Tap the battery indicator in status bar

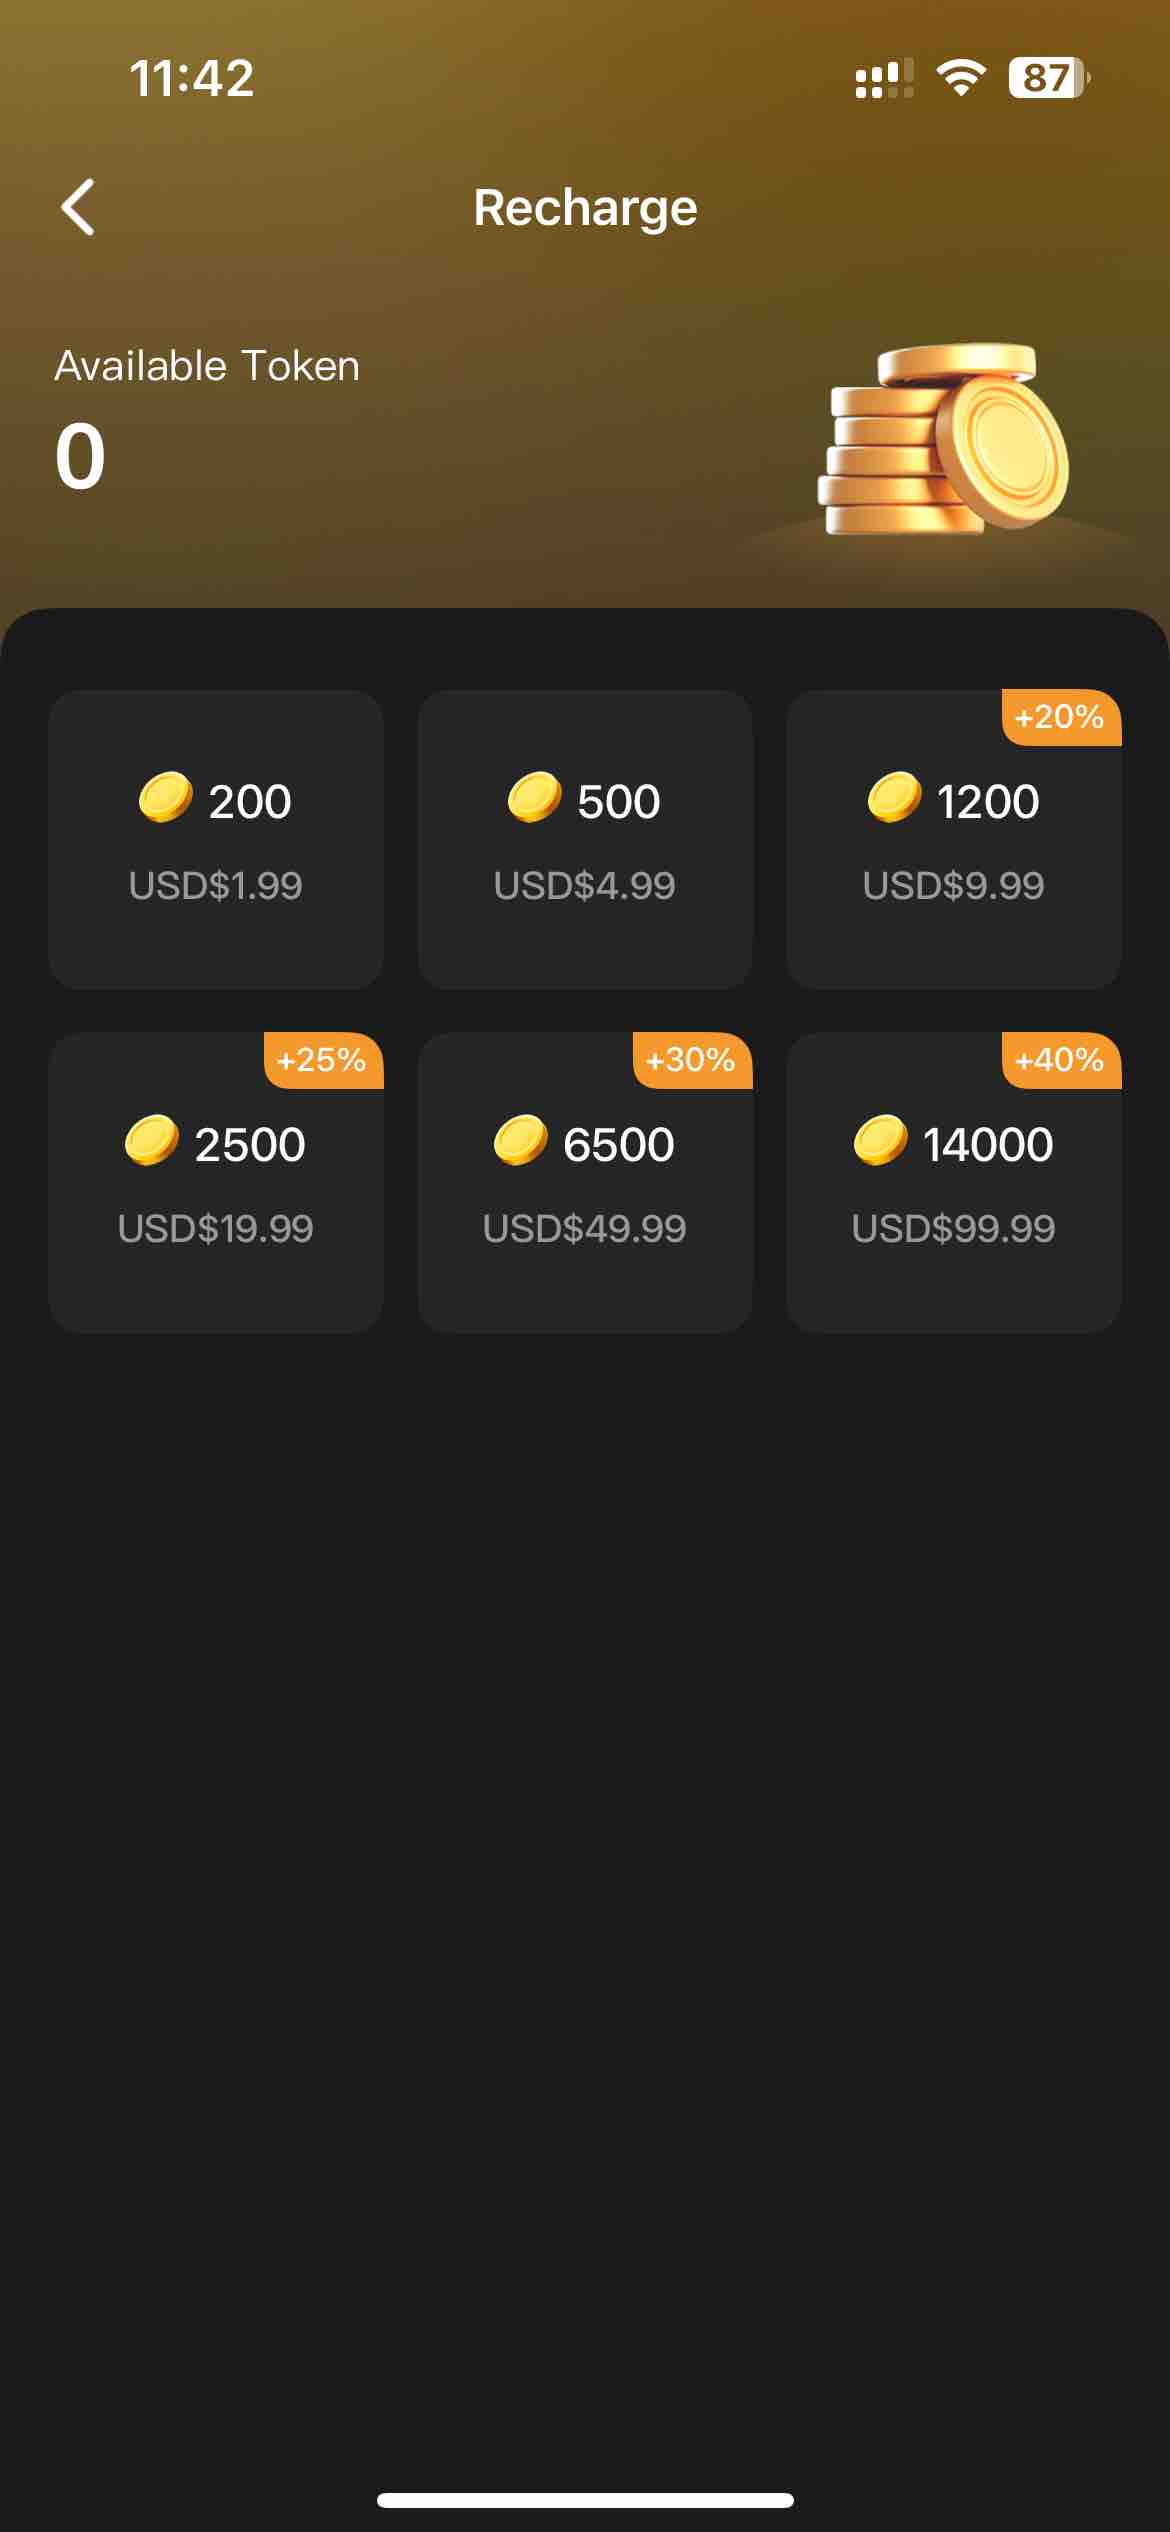tap(1049, 78)
